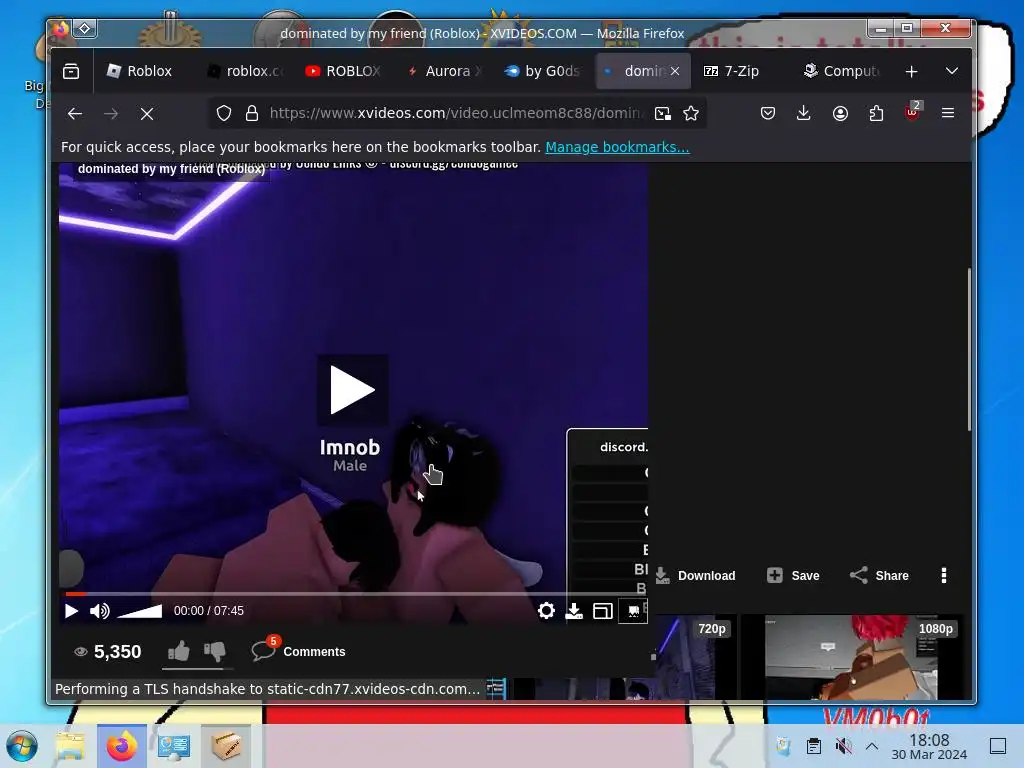This screenshot has width=1024, height=768.
Task: Switch to the roblox.c tab
Action: (x=245, y=71)
